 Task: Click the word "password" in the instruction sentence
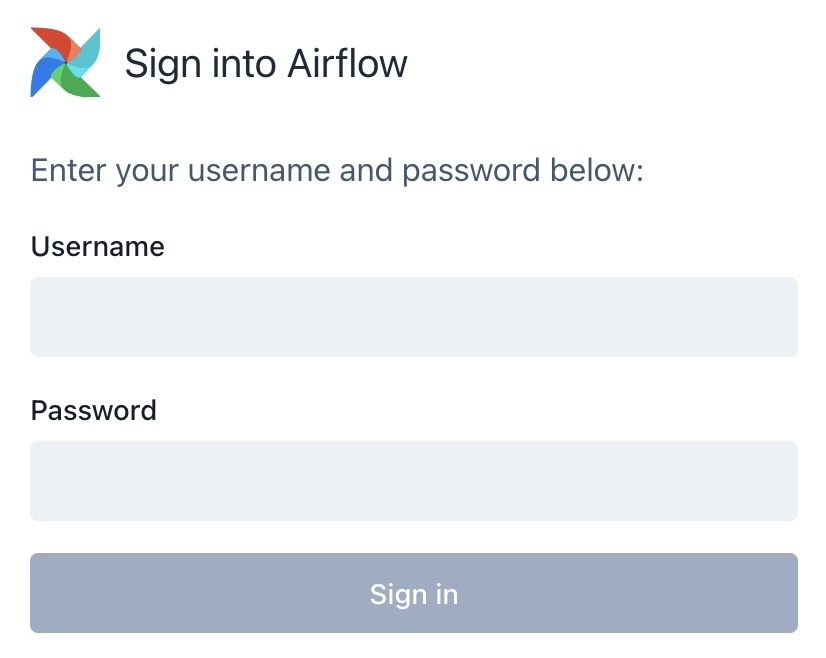(x=471, y=170)
